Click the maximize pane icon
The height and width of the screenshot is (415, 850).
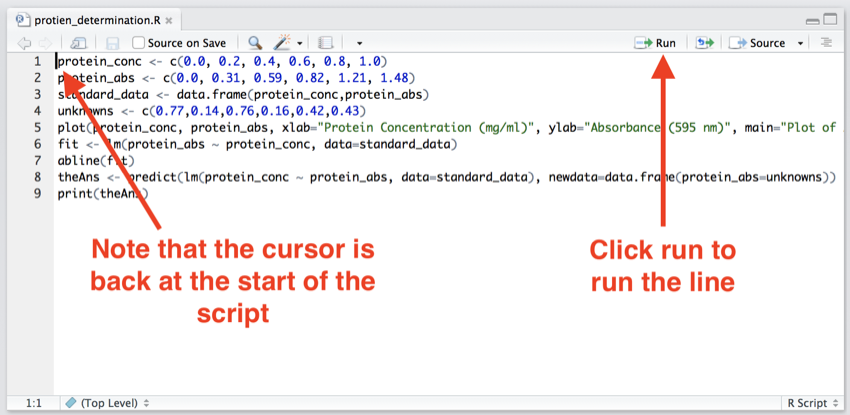pos(832,19)
